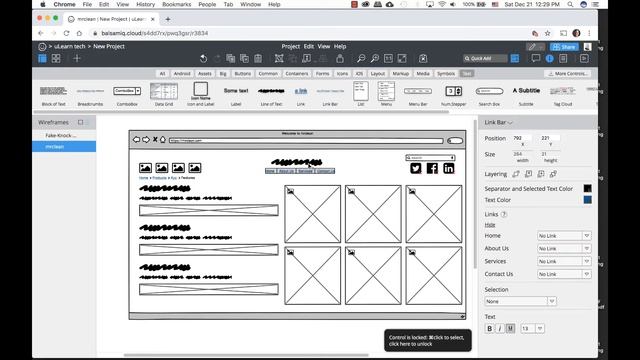Viewport: 640px width, 360px height.
Task: Select the Buttons library tab
Action: [x=242, y=73]
